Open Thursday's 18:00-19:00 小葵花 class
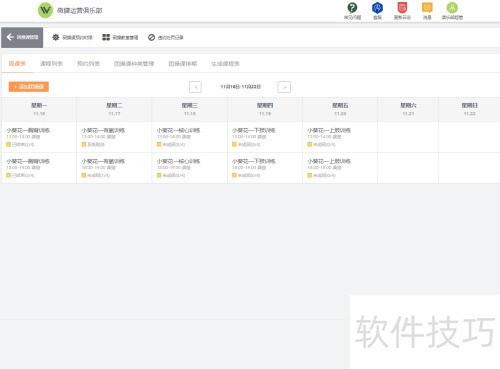 [x=265, y=168]
